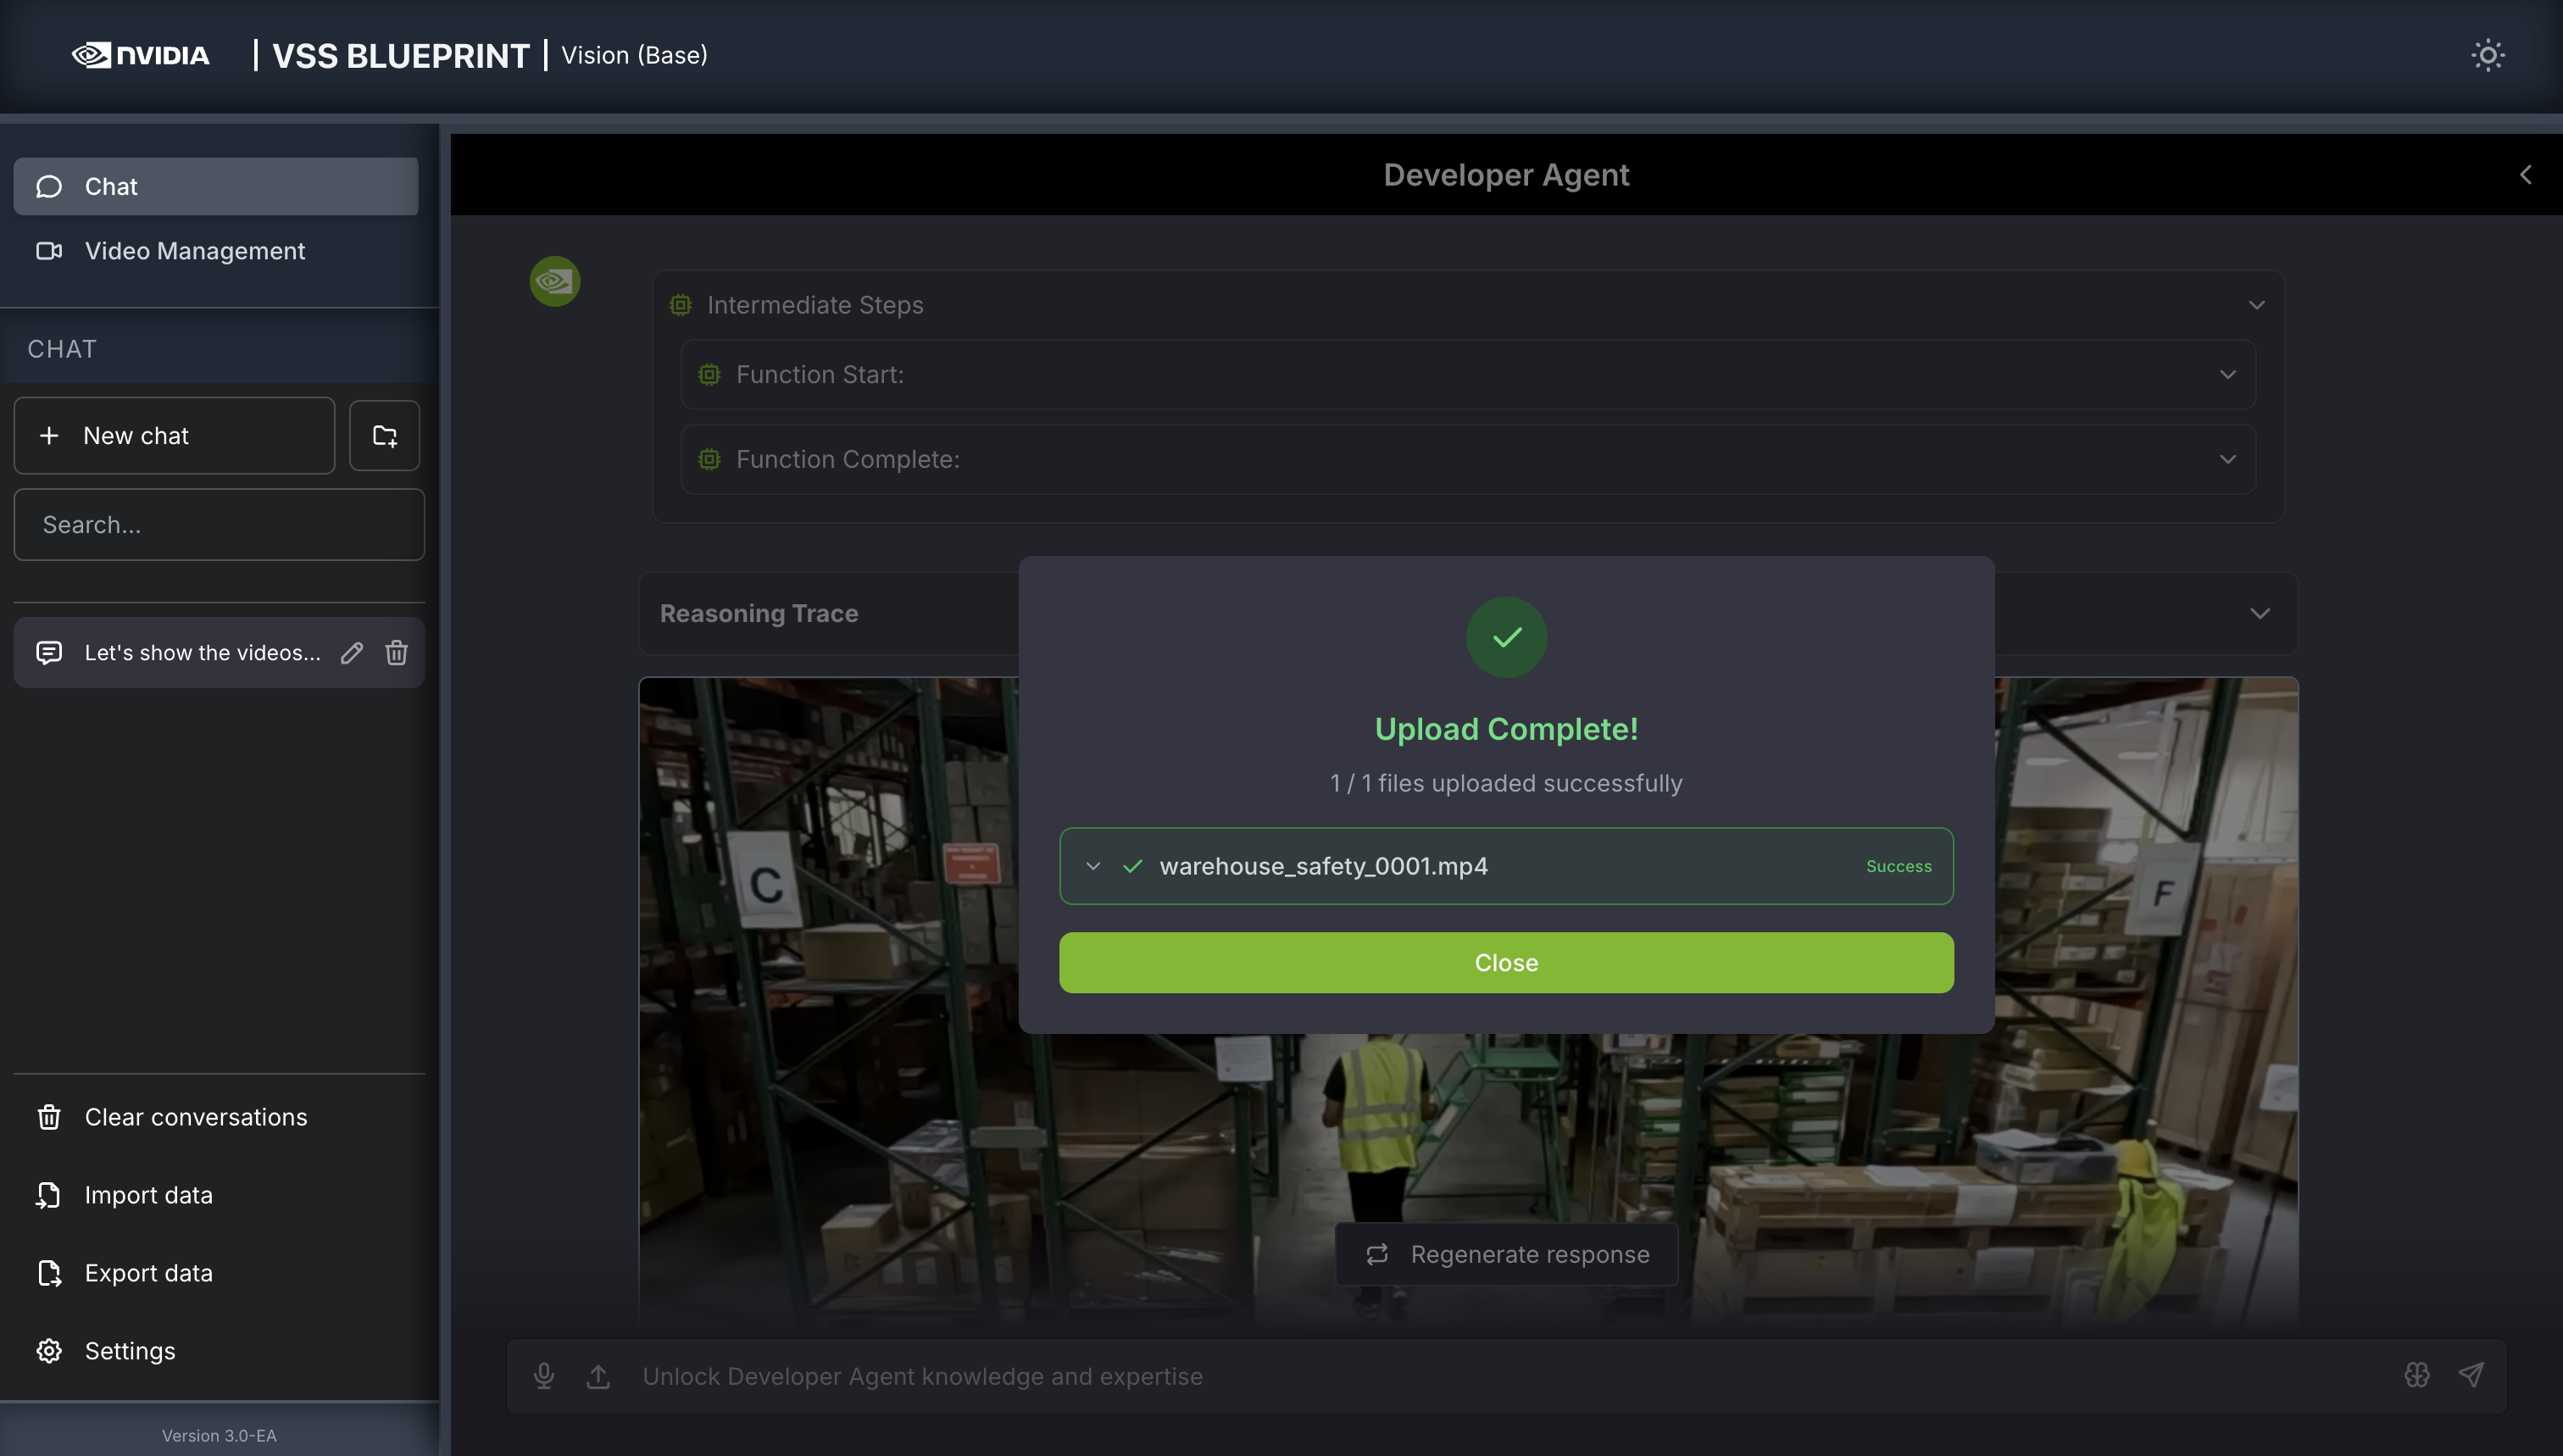Click the chat Search field

pyautogui.click(x=218, y=525)
